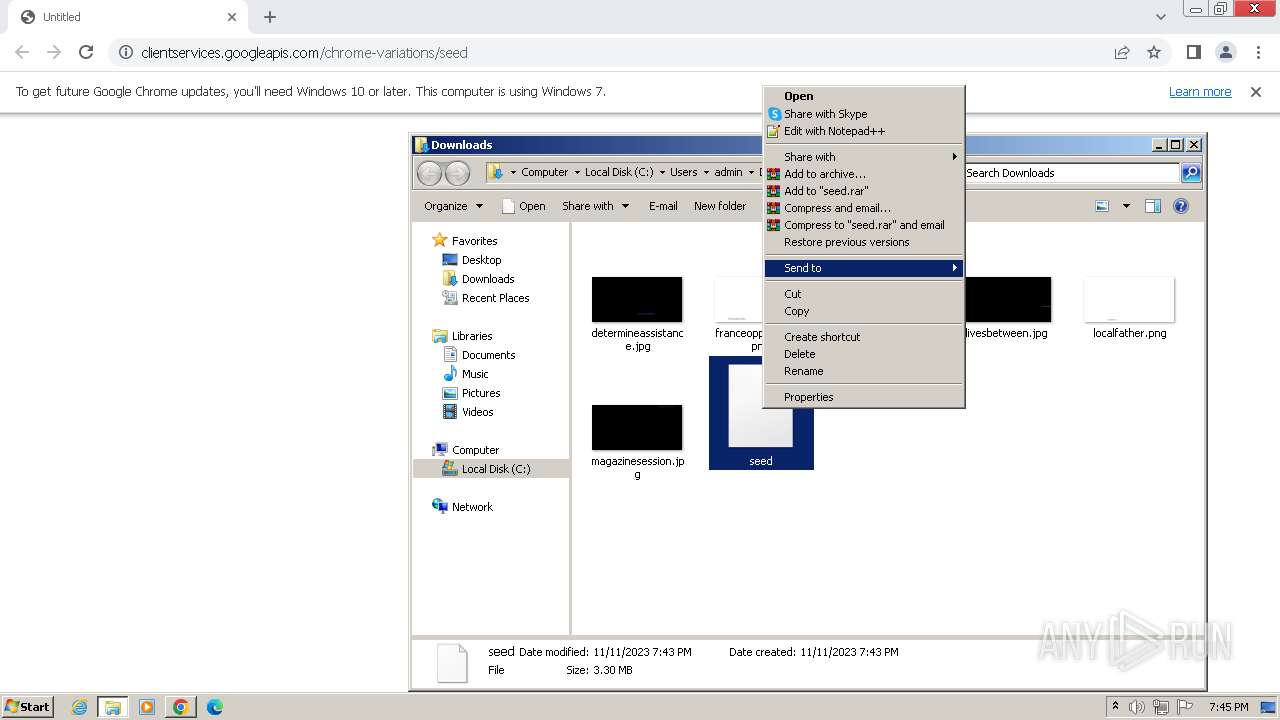Image resolution: width=1280 pixels, height=720 pixels.
Task: Select the magazinesession.jpg thumbnail
Action: 637,428
